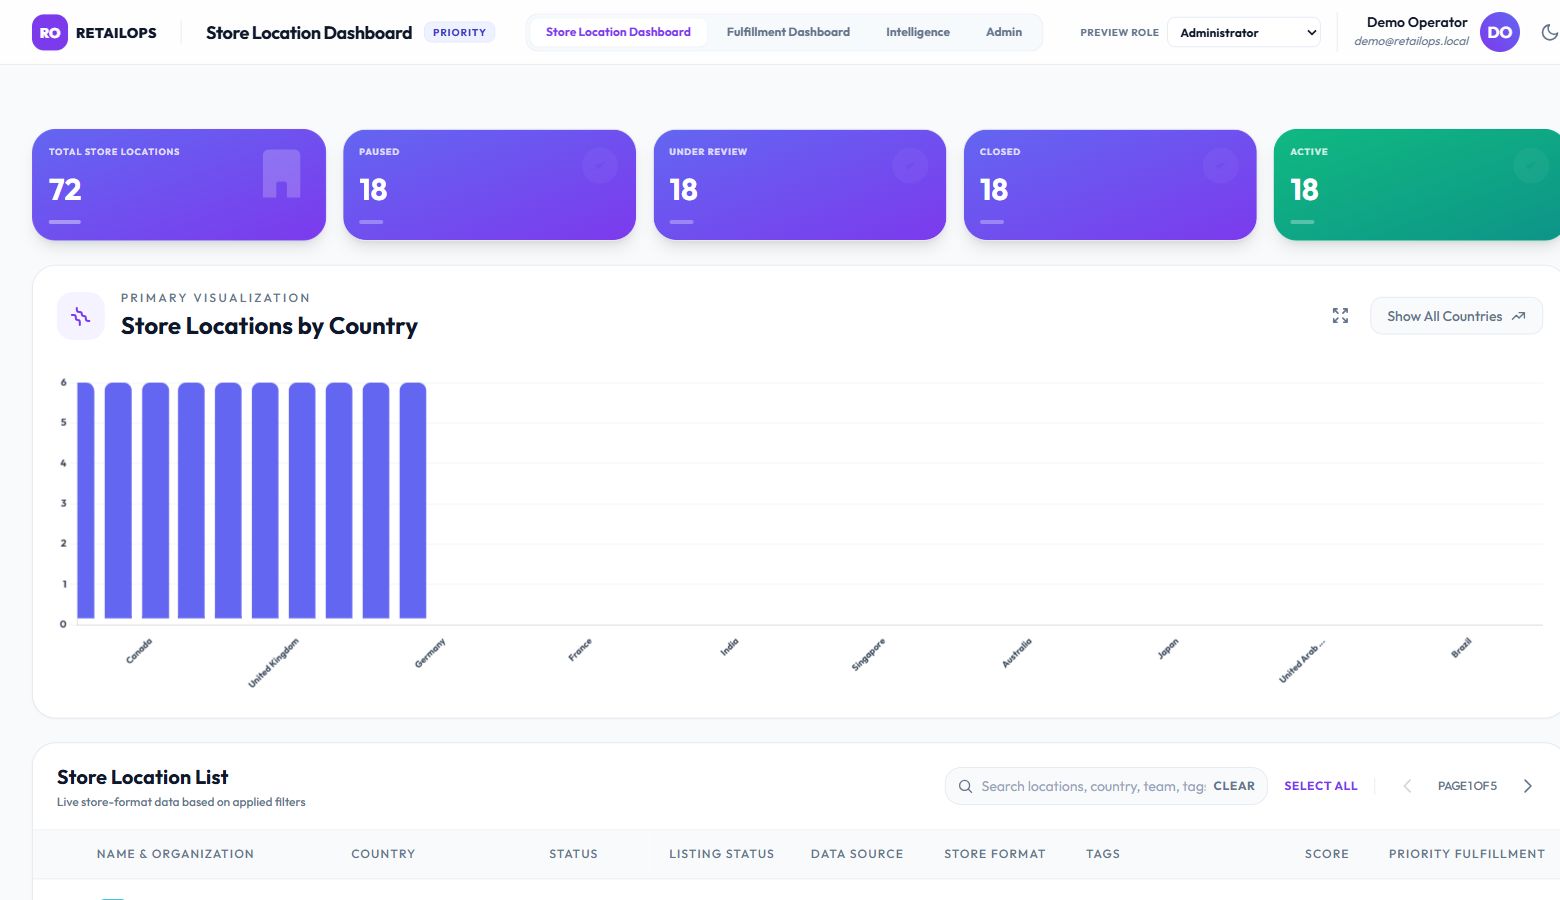Toggle dark mode moon icon

(x=1549, y=33)
